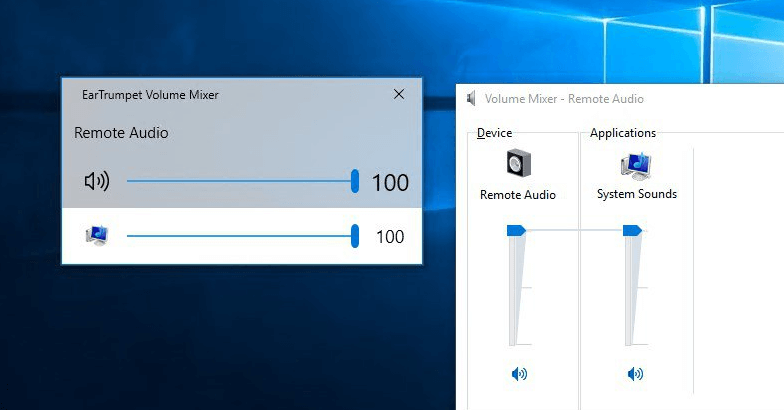Click EarTrumpet Volume Mixer title text

pyautogui.click(x=150, y=95)
